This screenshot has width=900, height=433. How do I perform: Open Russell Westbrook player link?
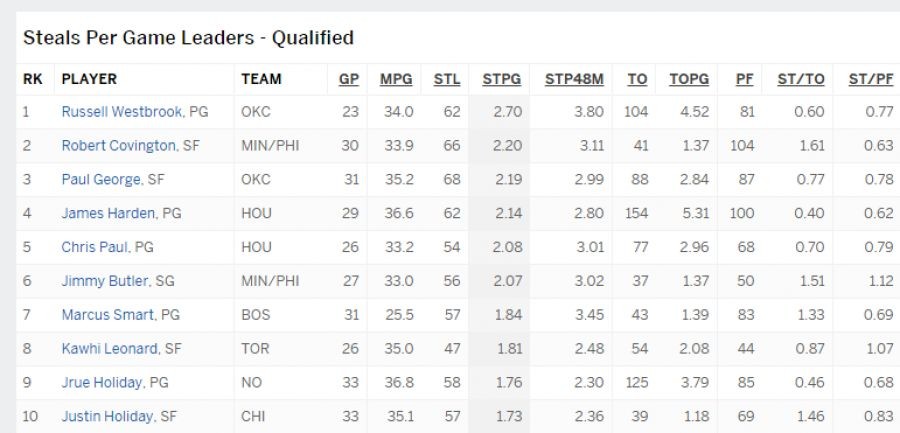pyautogui.click(x=122, y=112)
